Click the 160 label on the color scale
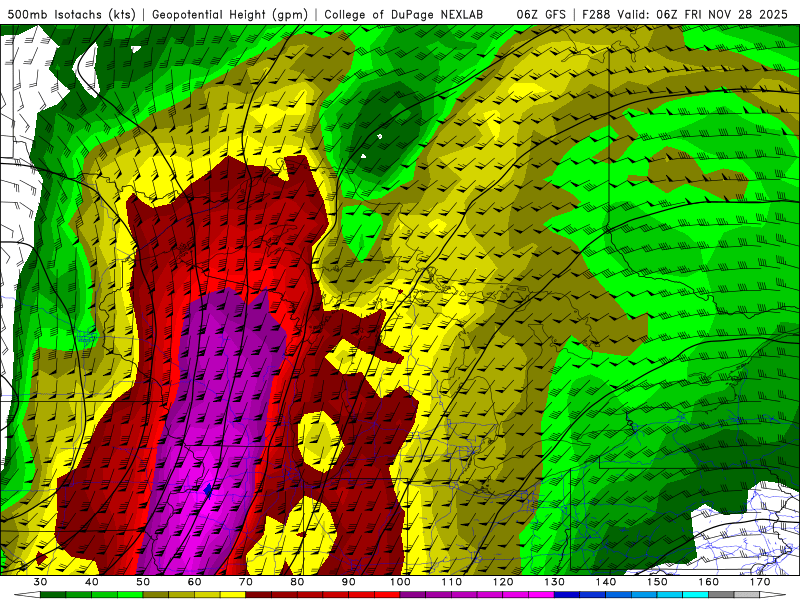 coord(709,582)
